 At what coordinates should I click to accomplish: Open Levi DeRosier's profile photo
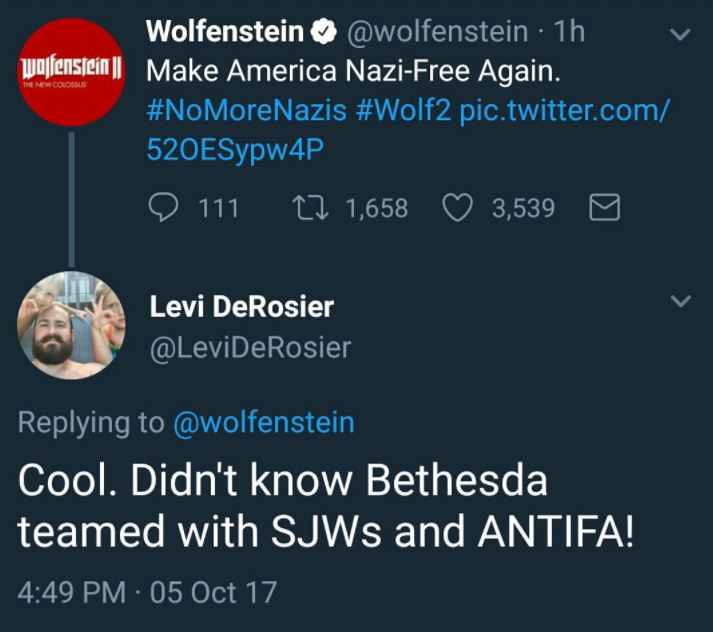pyautogui.click(x=72, y=325)
